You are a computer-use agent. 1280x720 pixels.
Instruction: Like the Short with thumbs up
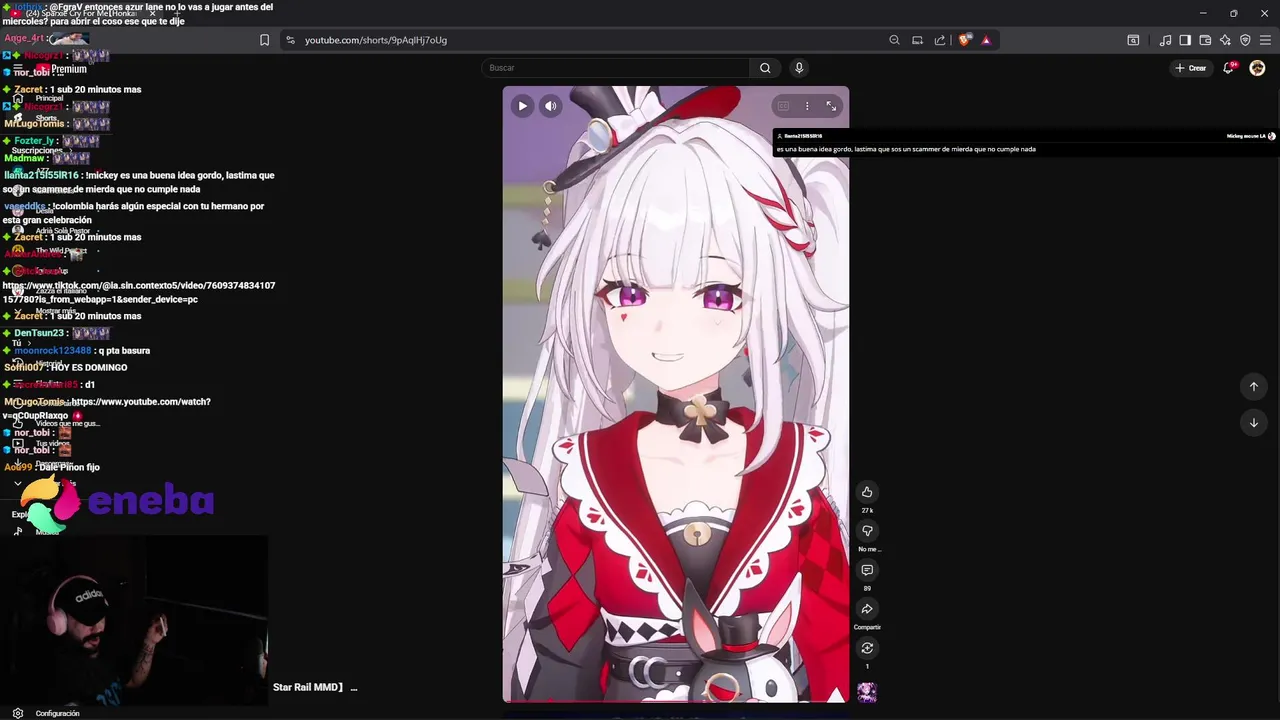[867, 492]
